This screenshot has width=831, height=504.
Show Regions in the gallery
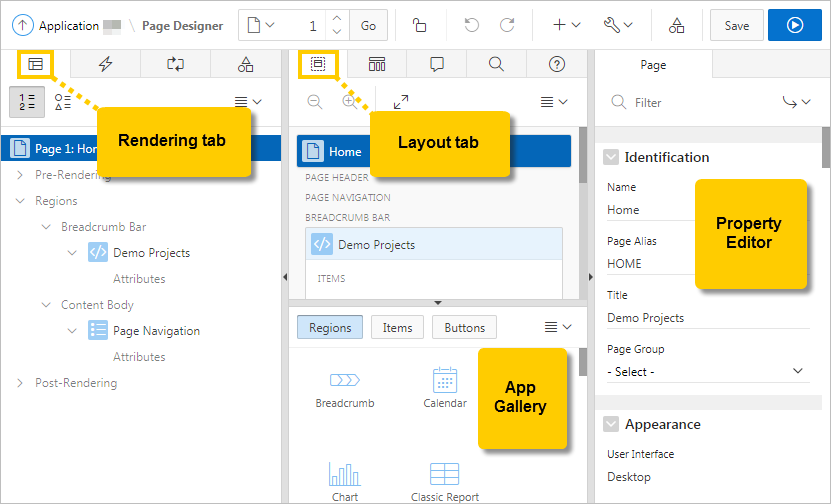pos(330,328)
